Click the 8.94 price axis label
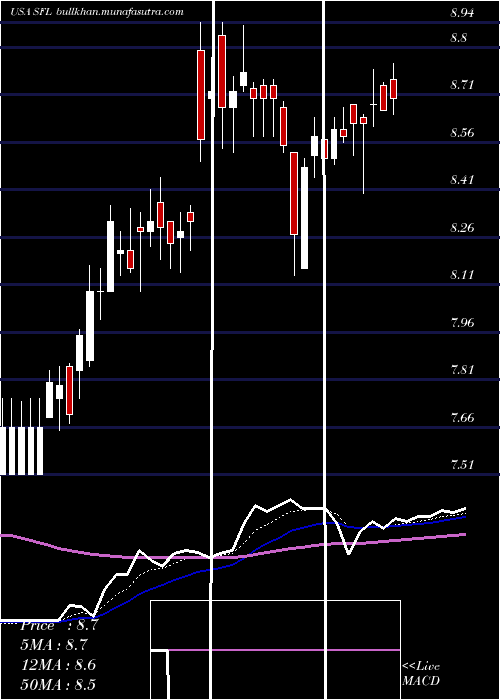 (462, 12)
